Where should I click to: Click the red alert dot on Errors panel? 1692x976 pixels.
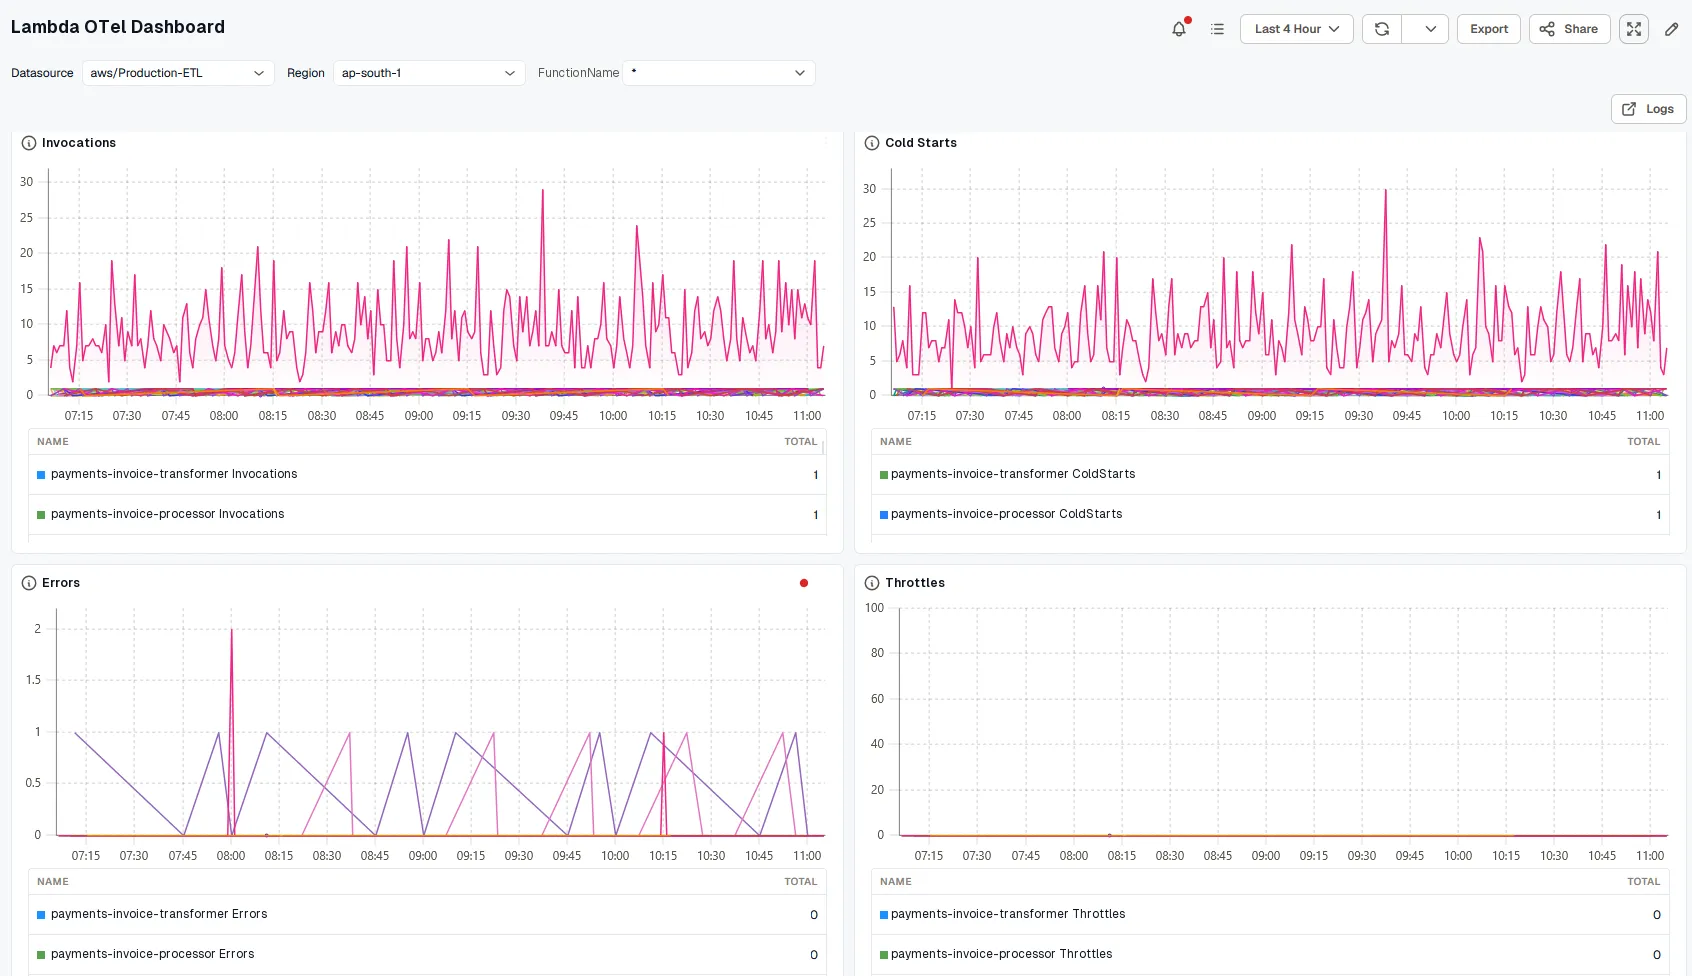pyautogui.click(x=804, y=583)
